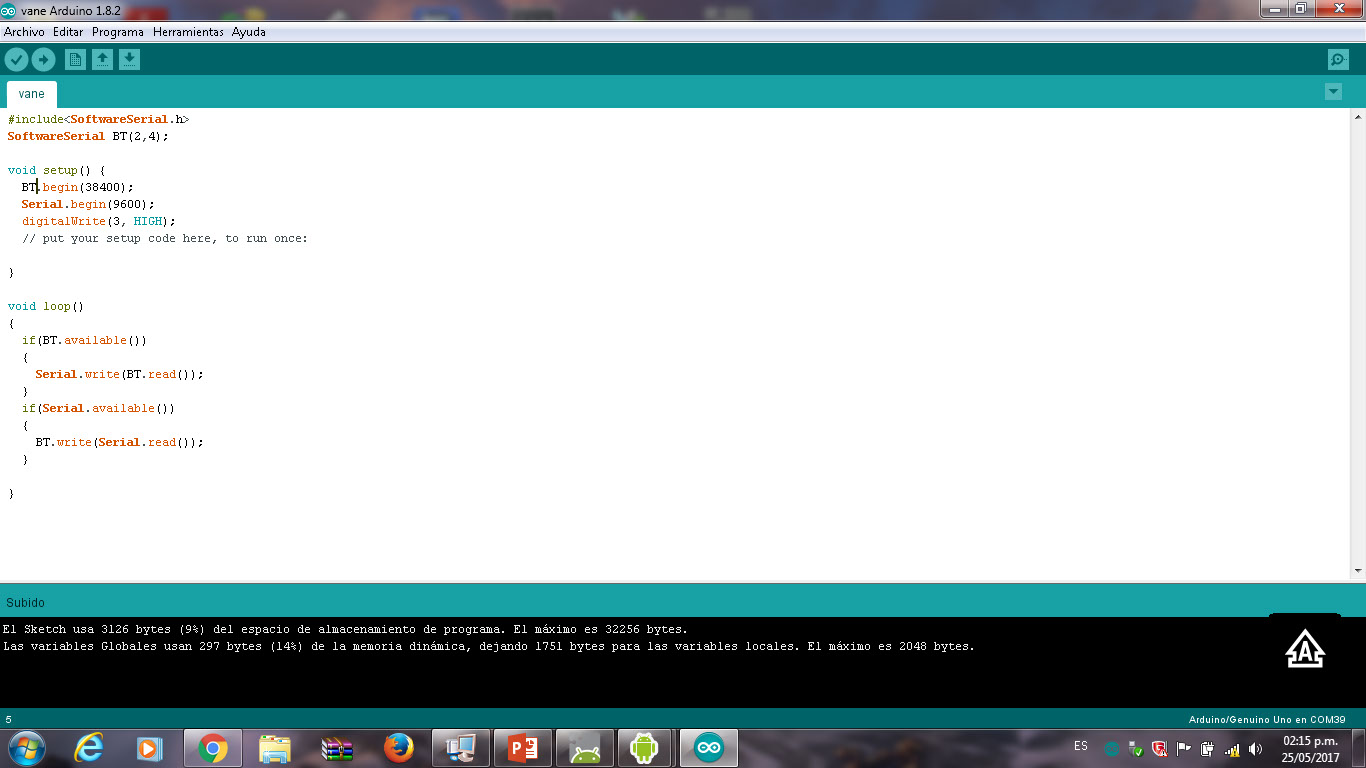Open Windows Media Player from the taskbar
The height and width of the screenshot is (768, 1366).
click(x=150, y=748)
